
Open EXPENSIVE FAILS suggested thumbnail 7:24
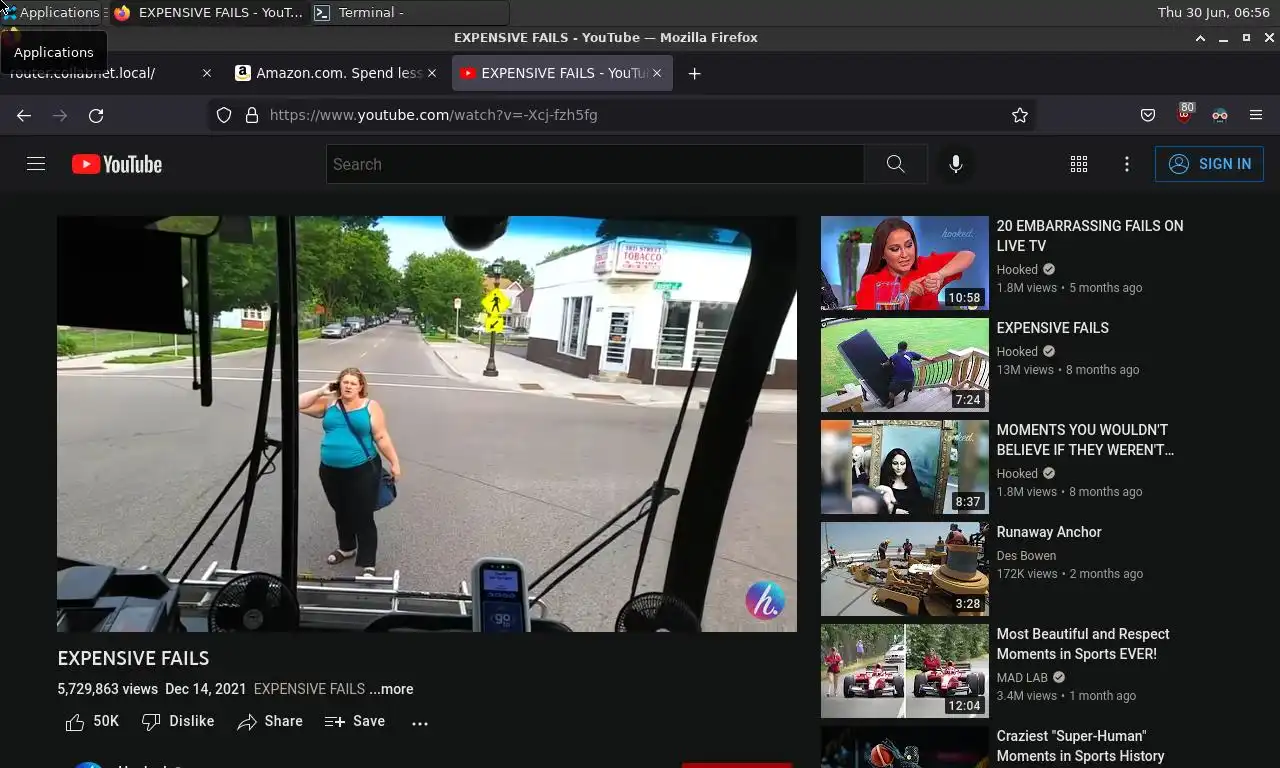click(x=905, y=365)
